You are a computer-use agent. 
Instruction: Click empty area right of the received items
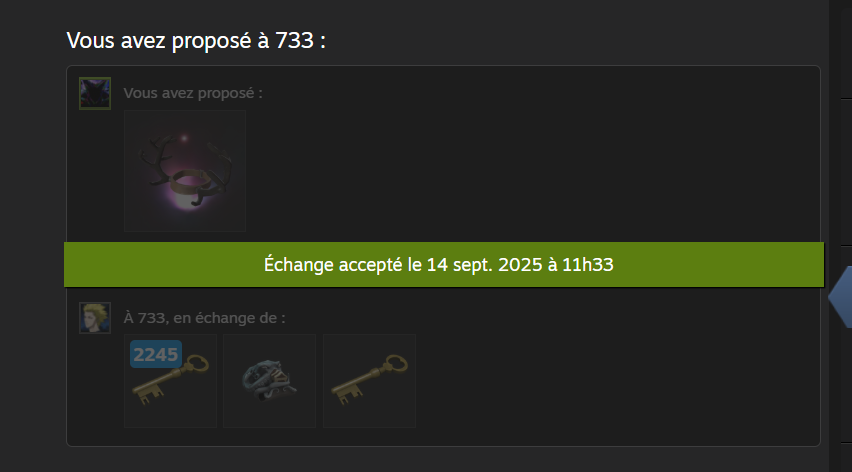coord(614,381)
